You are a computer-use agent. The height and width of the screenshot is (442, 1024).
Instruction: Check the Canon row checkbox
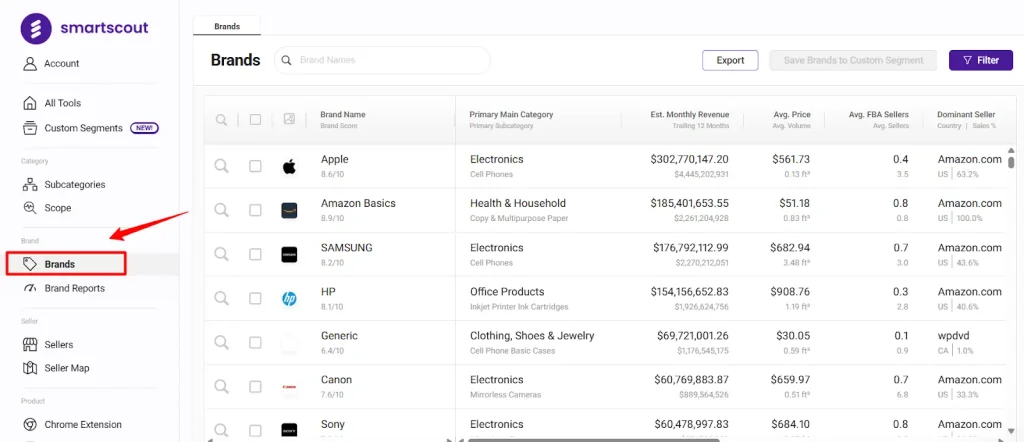255,387
